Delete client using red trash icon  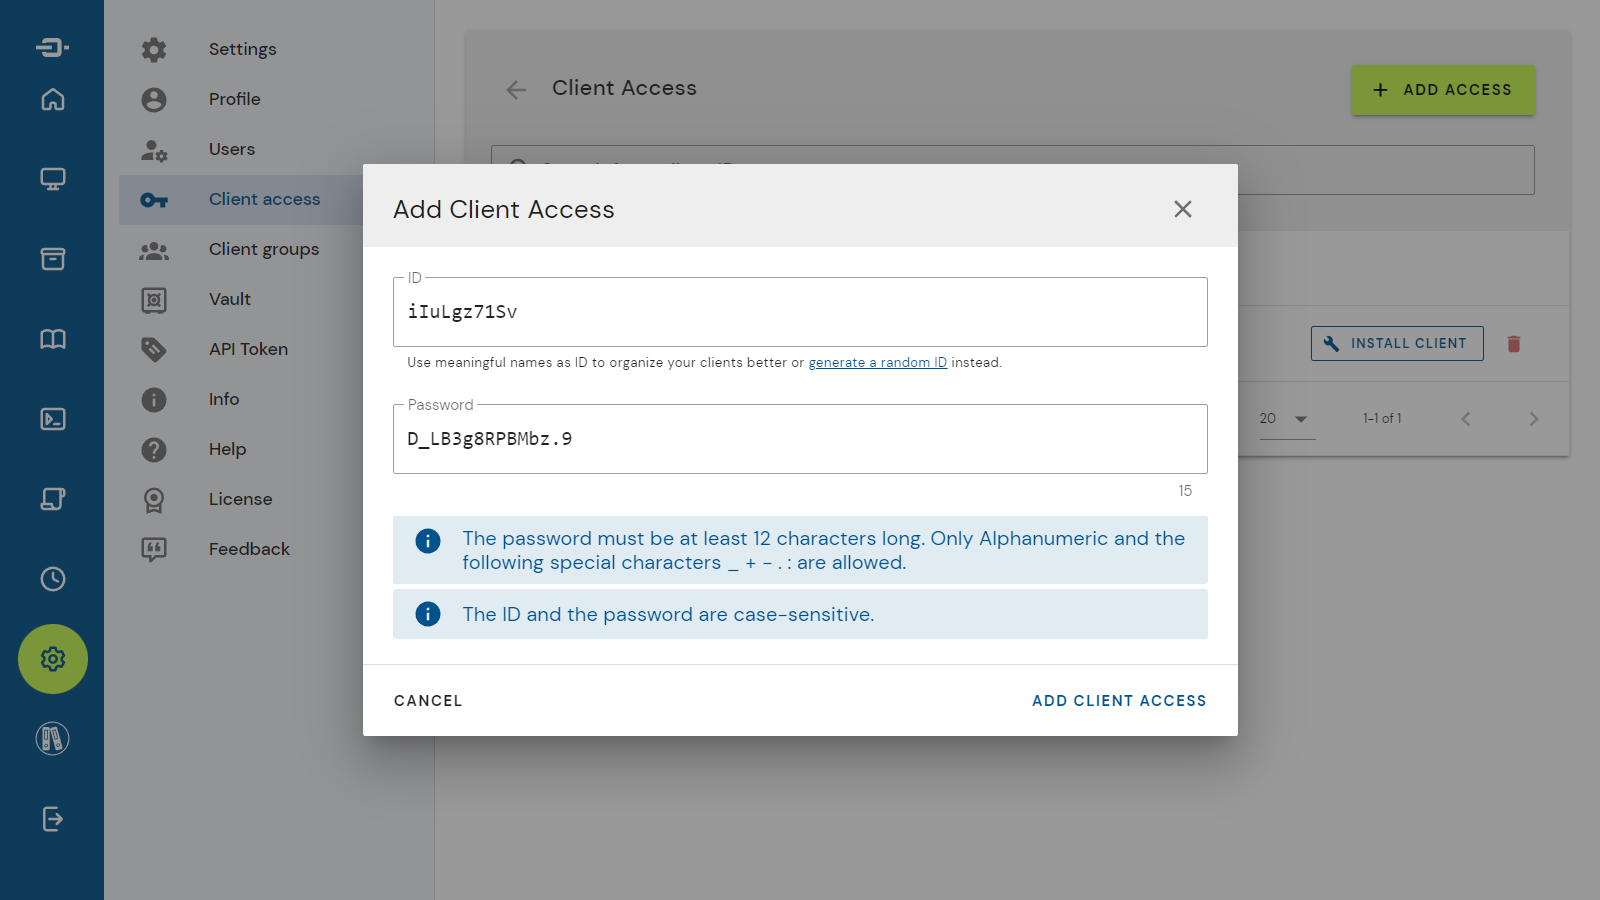pos(1514,344)
